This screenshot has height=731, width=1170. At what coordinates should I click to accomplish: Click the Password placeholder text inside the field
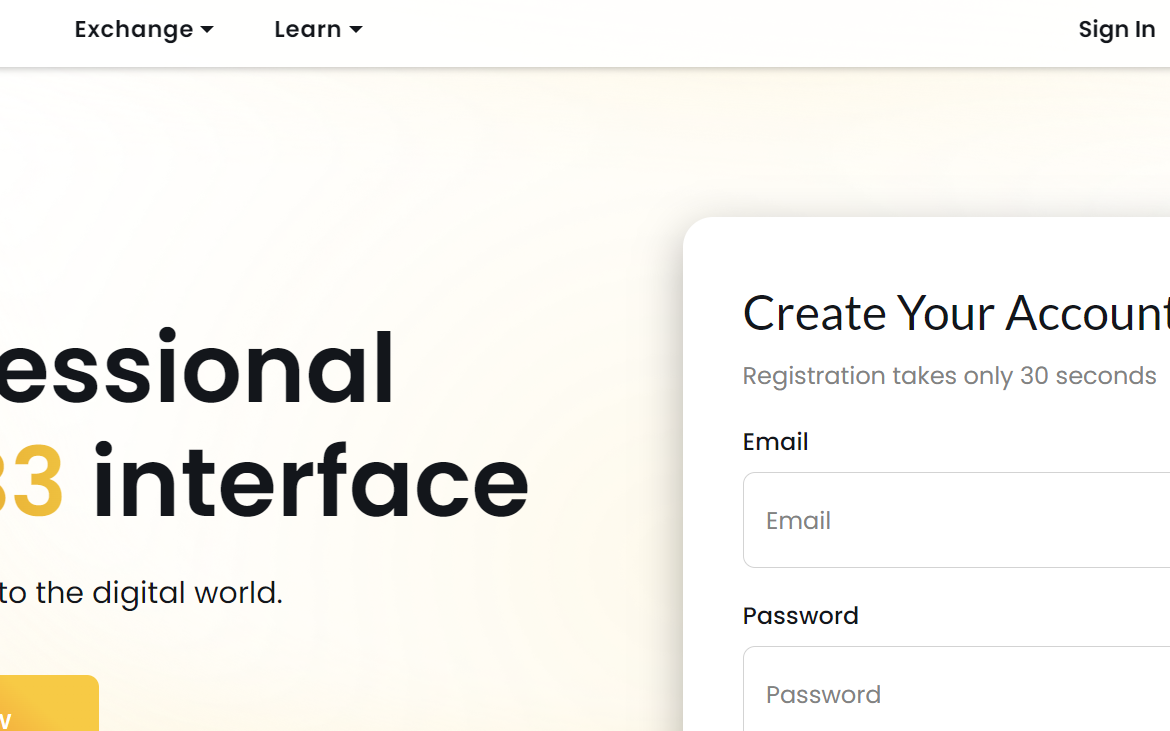pos(823,695)
